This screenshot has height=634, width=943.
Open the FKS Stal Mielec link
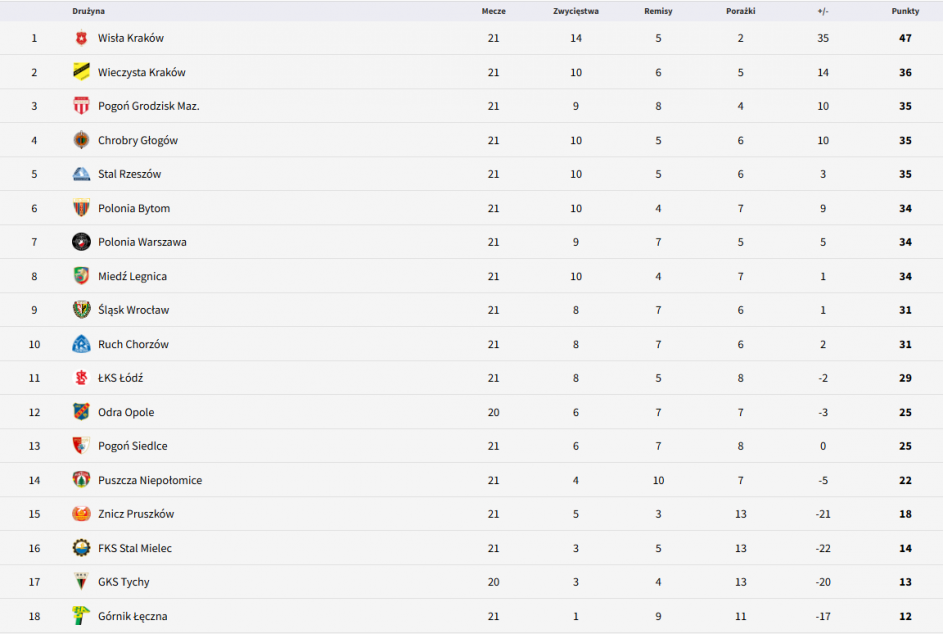135,548
